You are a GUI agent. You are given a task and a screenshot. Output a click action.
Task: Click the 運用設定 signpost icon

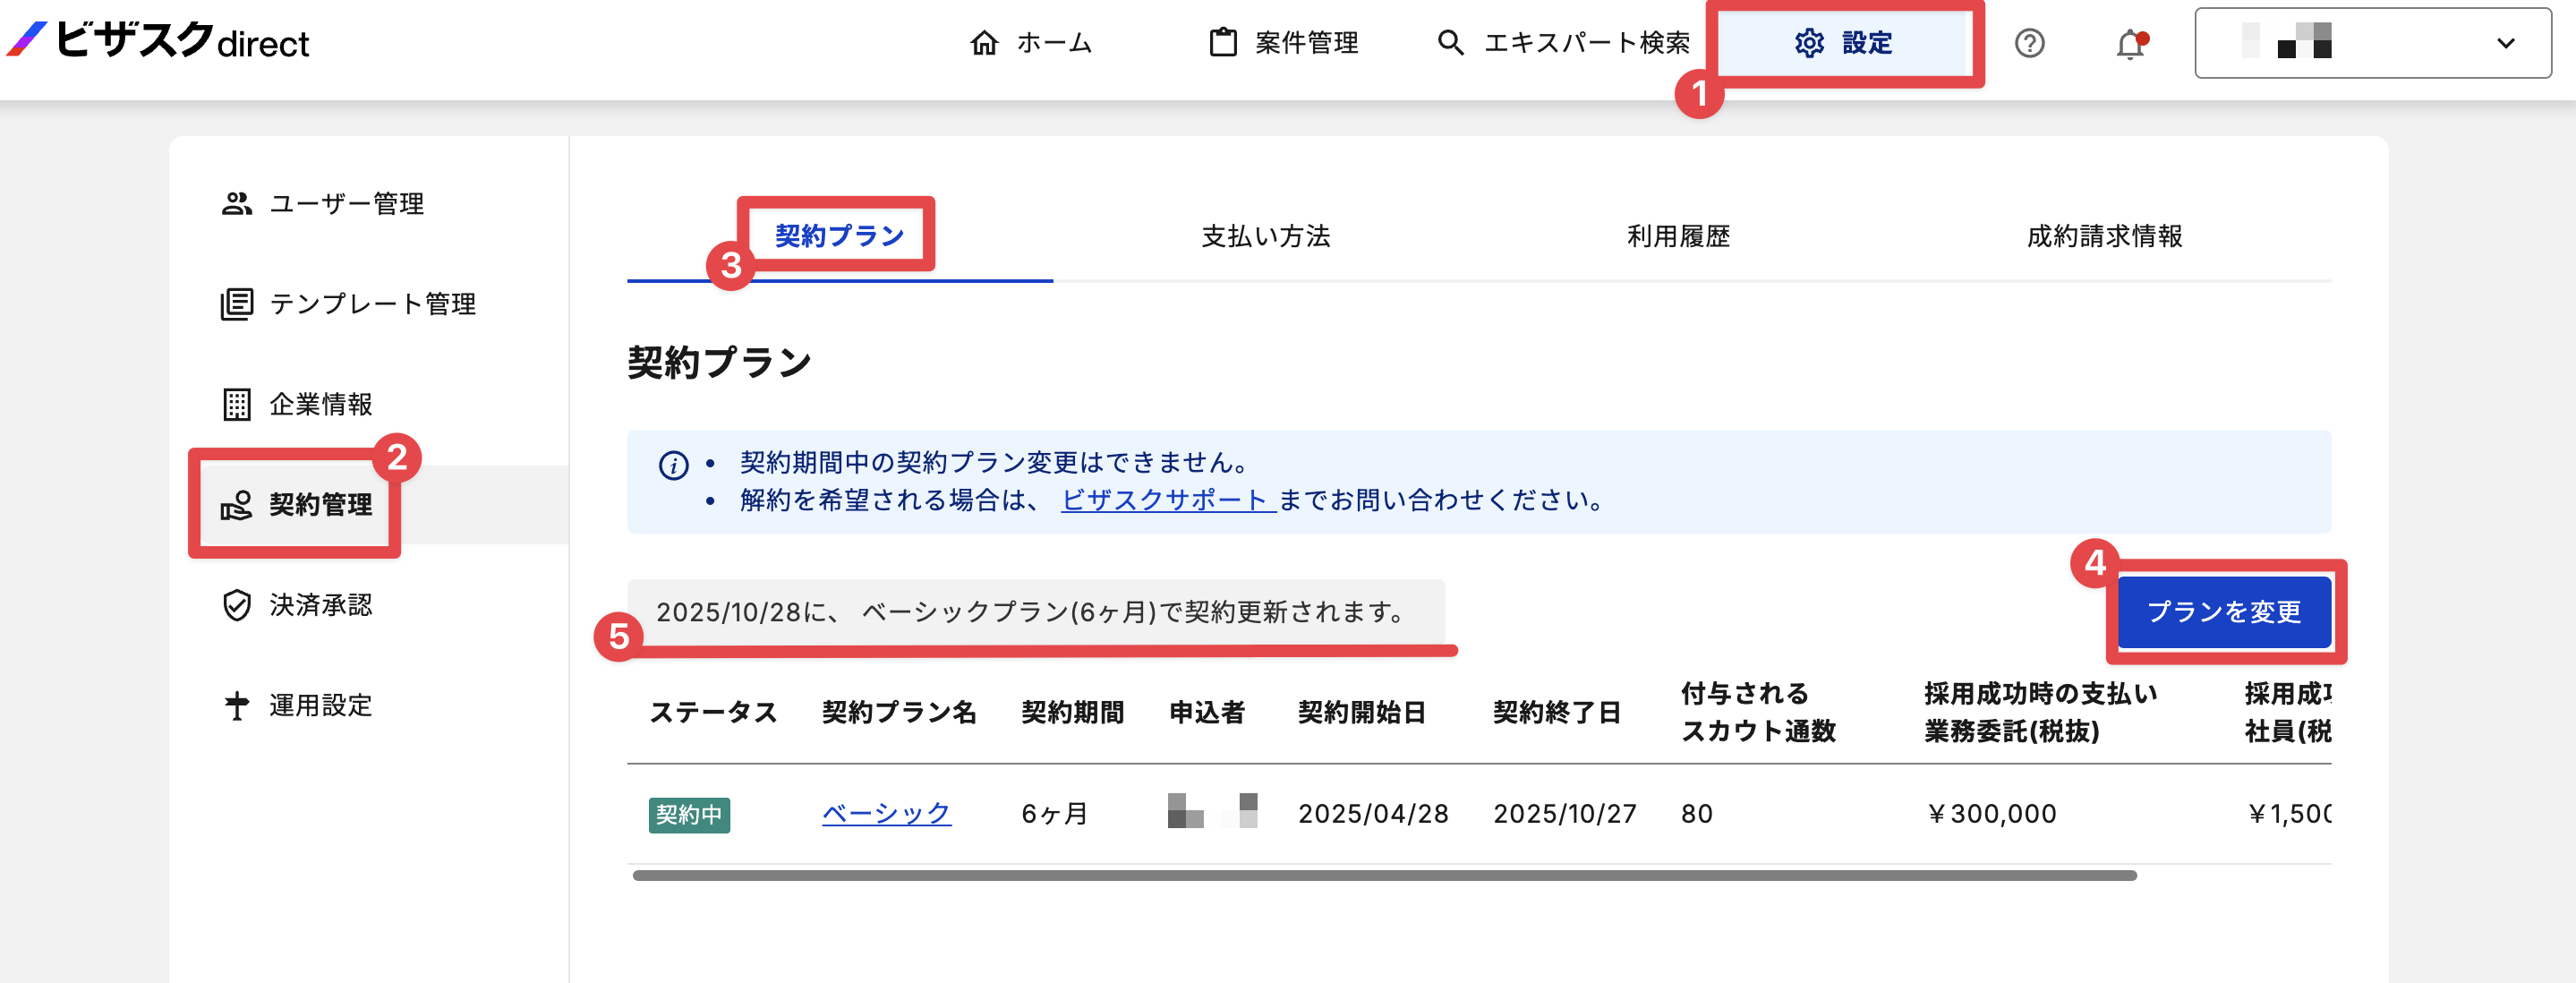236,706
